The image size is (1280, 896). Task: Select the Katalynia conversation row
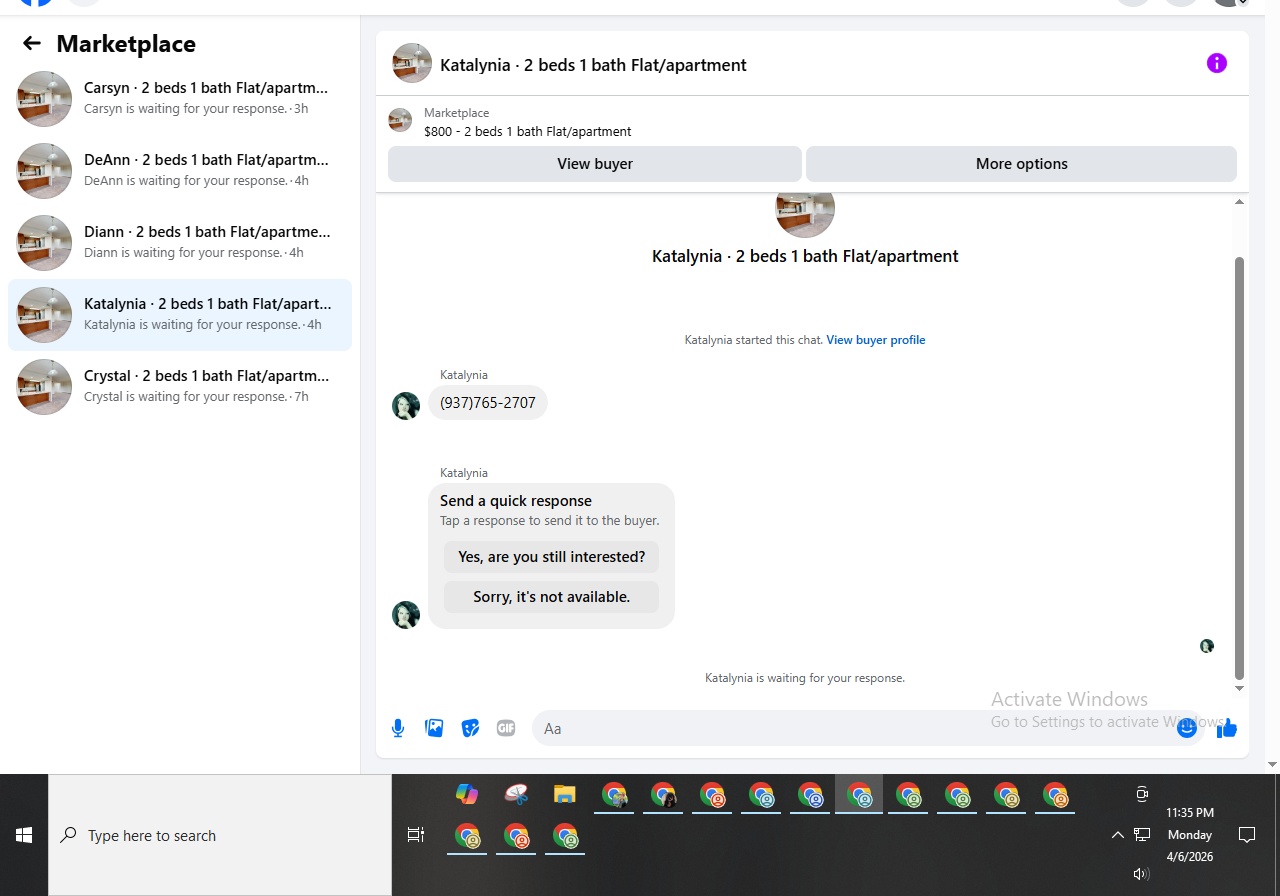pyautogui.click(x=180, y=314)
